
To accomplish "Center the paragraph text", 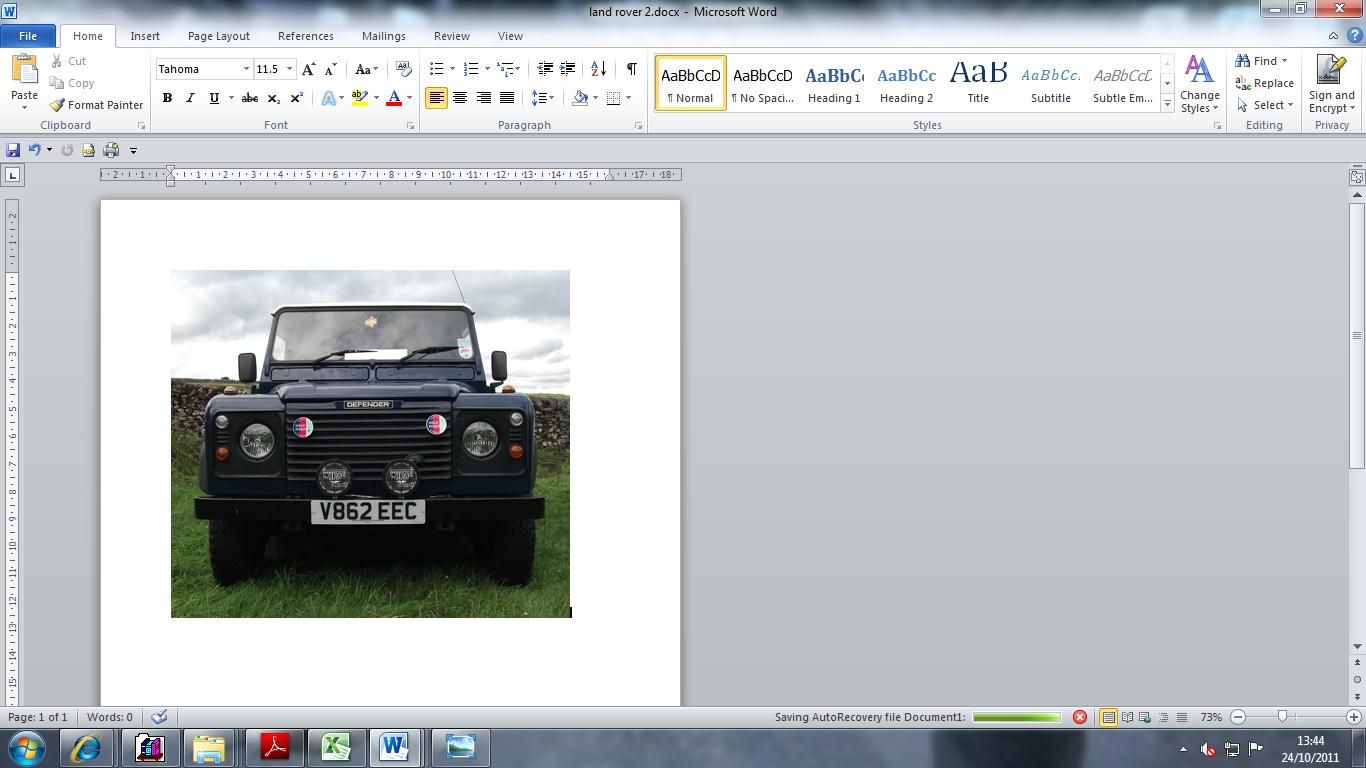I will click(x=460, y=98).
